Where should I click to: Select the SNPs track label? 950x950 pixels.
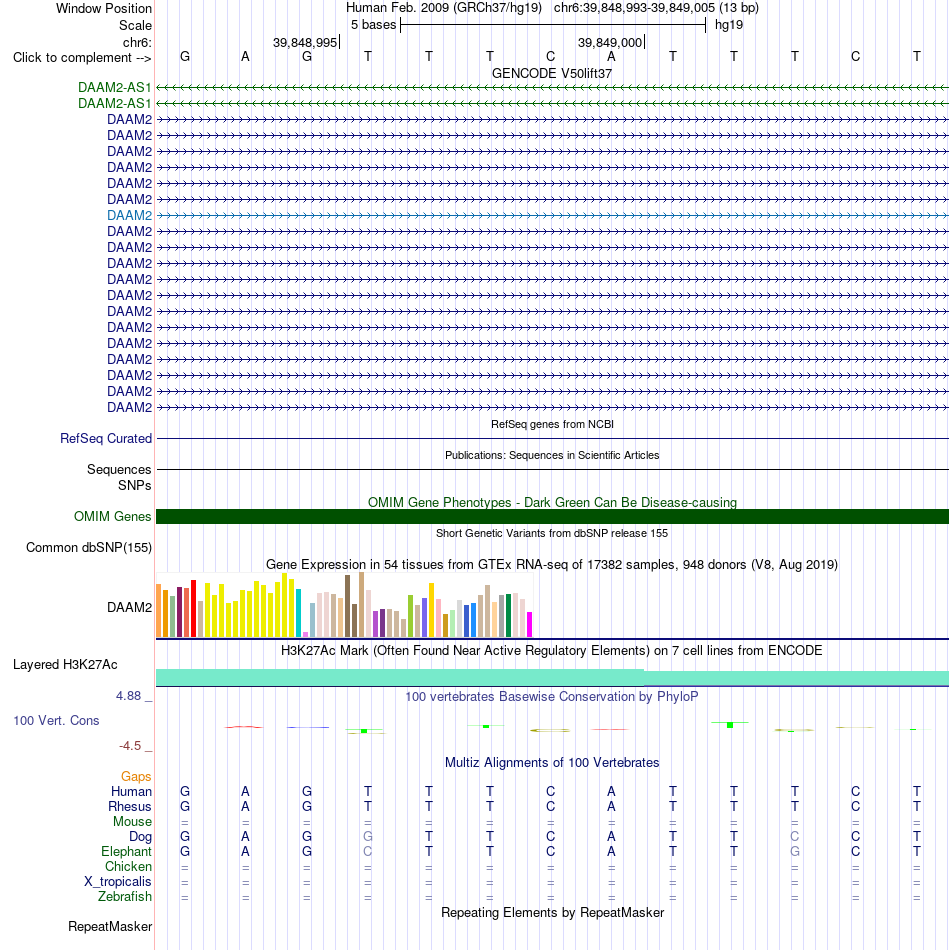pyautogui.click(x=135, y=485)
